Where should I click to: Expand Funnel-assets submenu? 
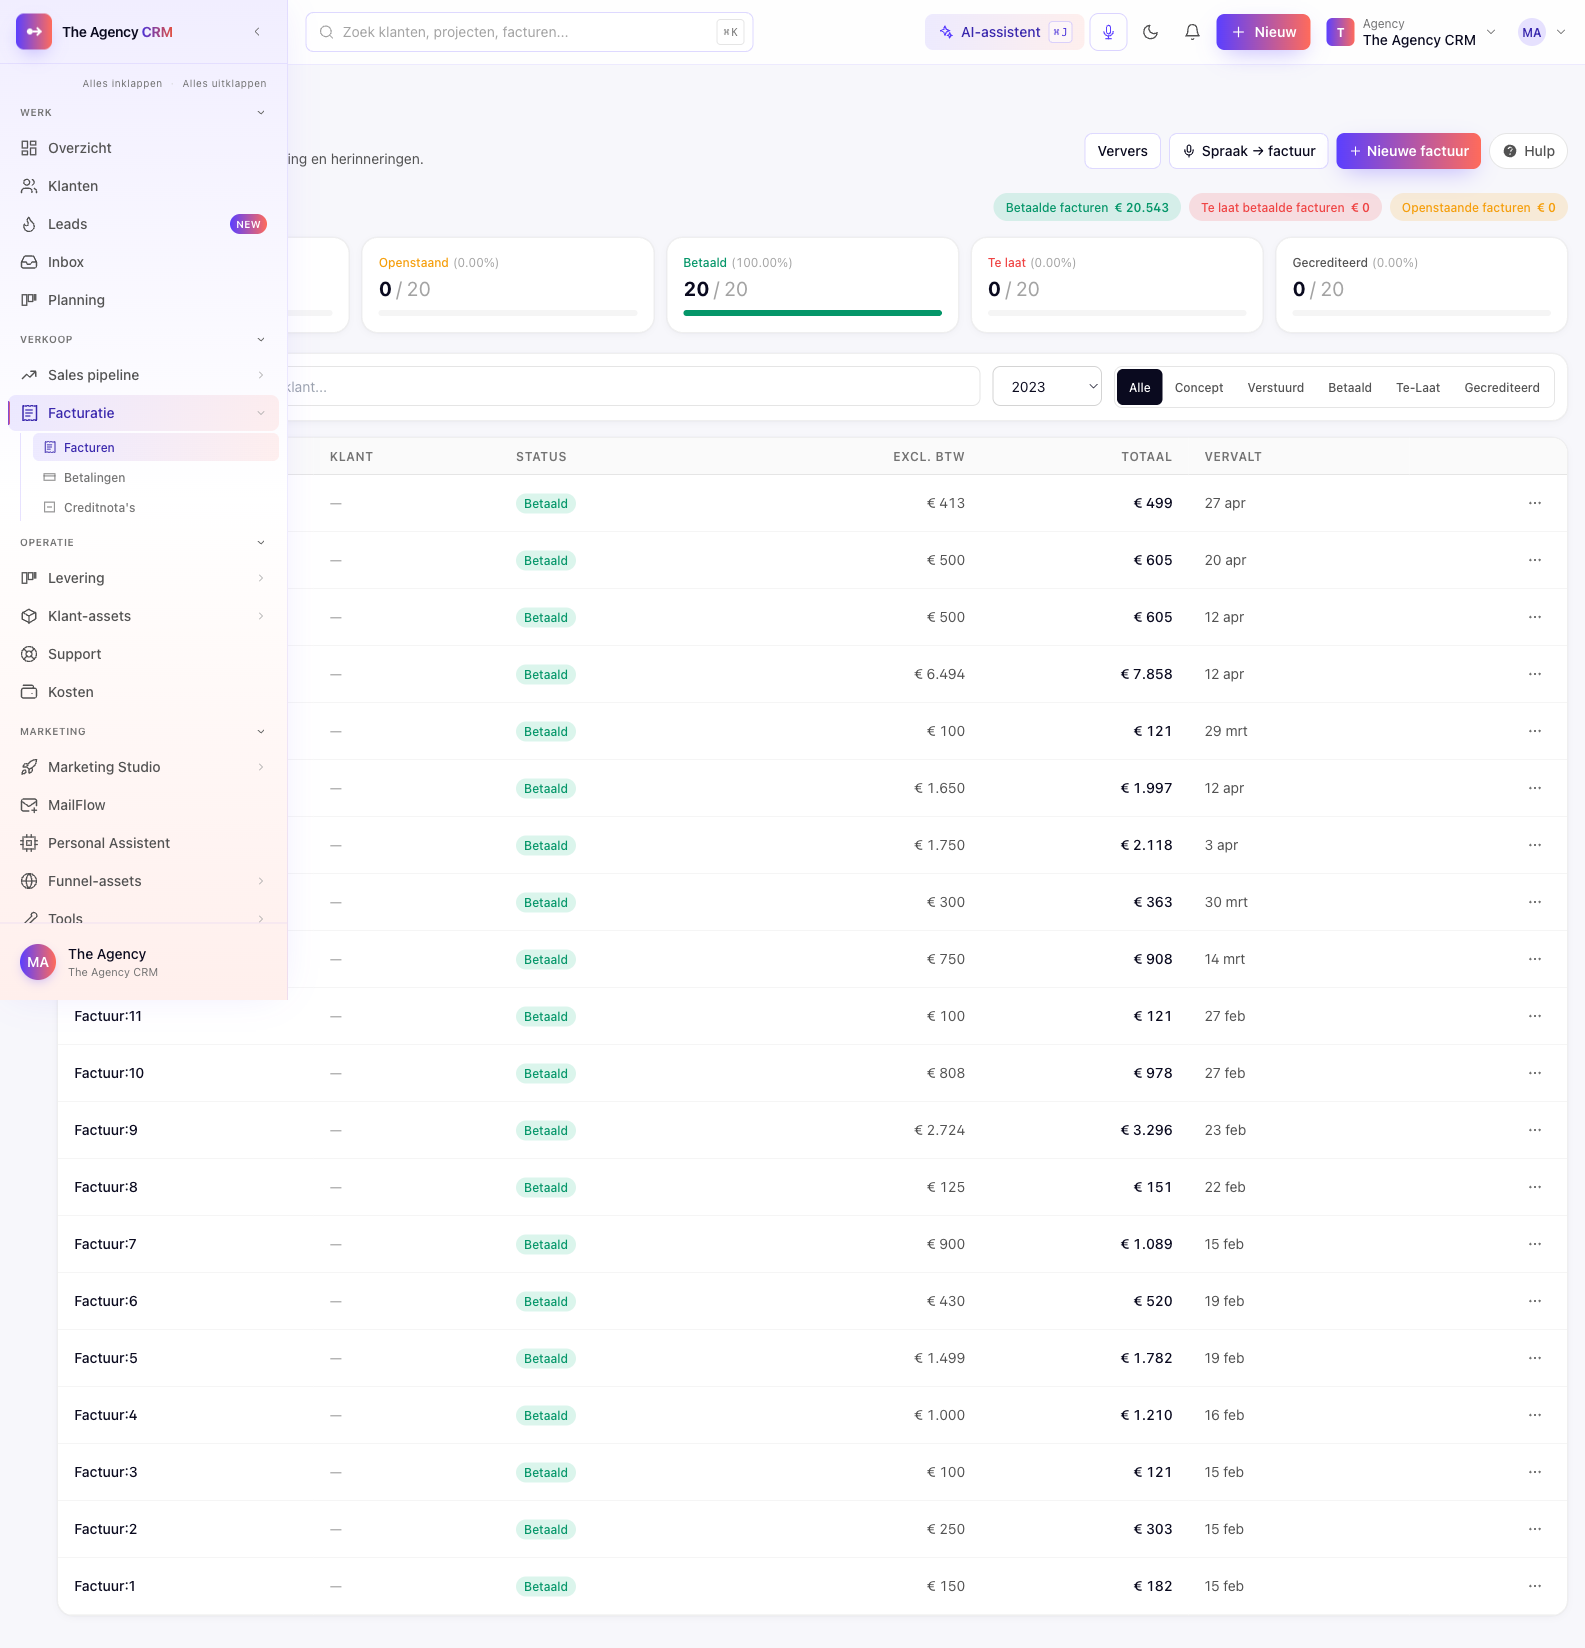point(261,881)
